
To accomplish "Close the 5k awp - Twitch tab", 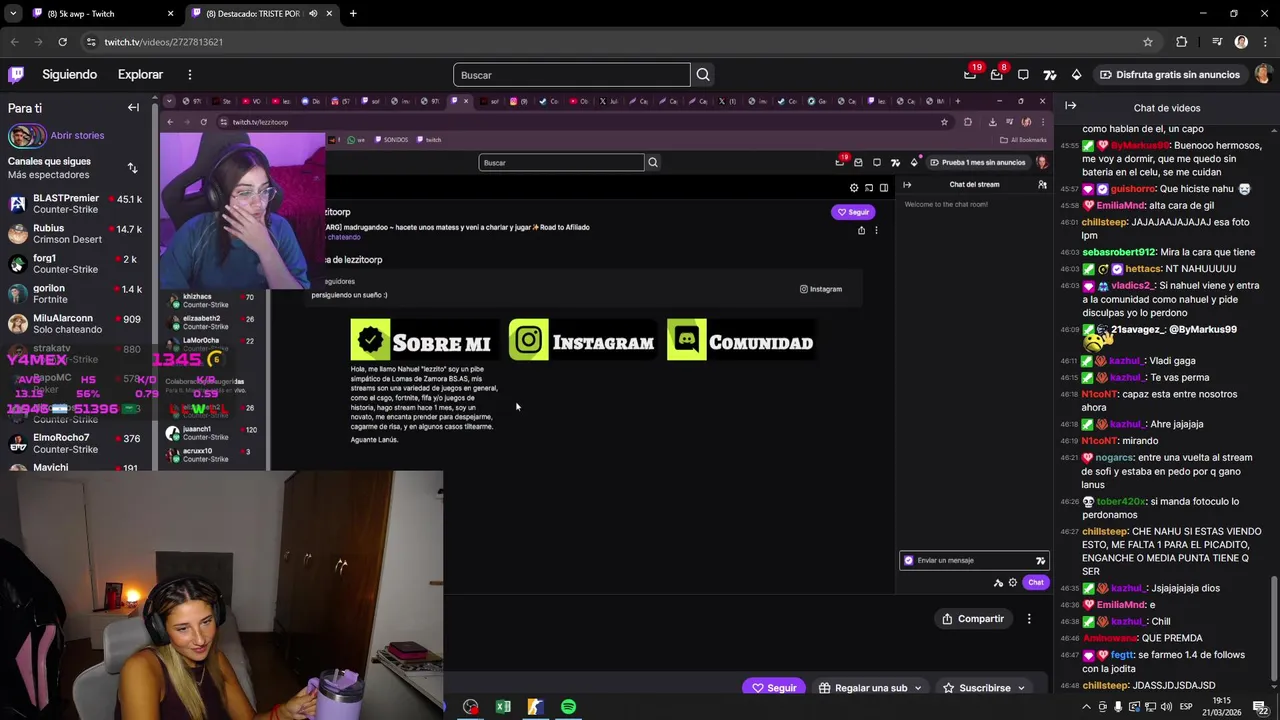I will point(170,14).
